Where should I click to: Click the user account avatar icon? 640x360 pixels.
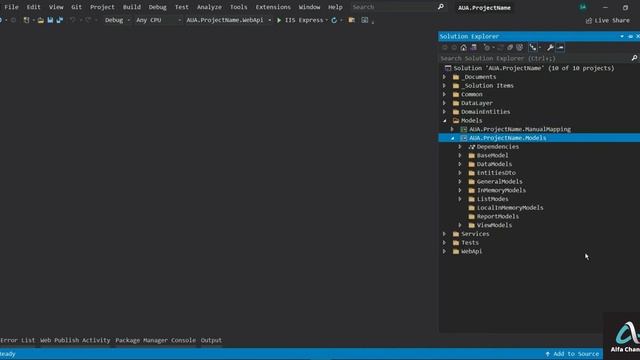(x=583, y=7)
